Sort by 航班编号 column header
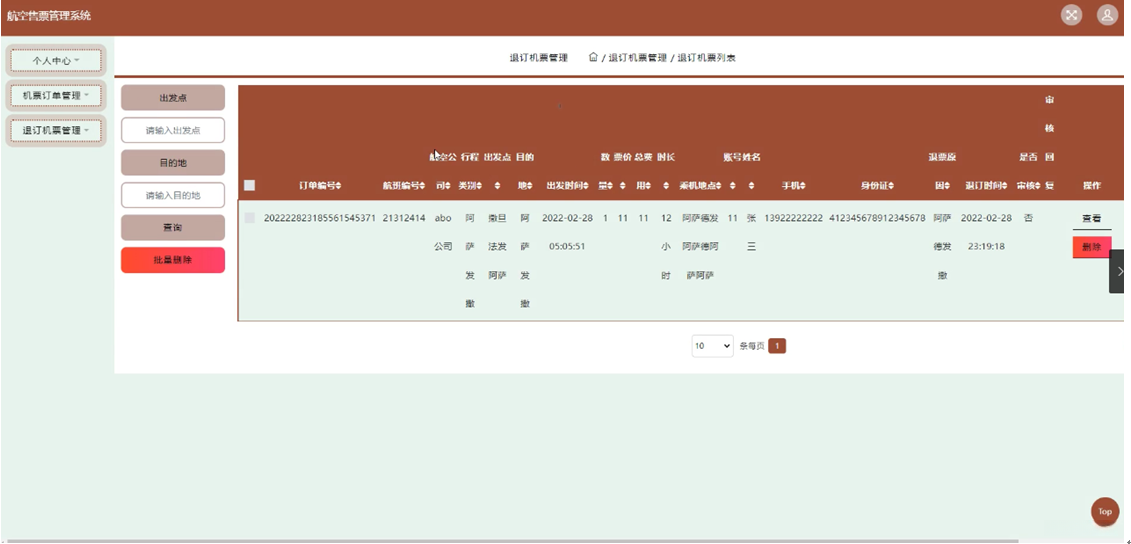The width and height of the screenshot is (1131, 544). pyautogui.click(x=403, y=185)
